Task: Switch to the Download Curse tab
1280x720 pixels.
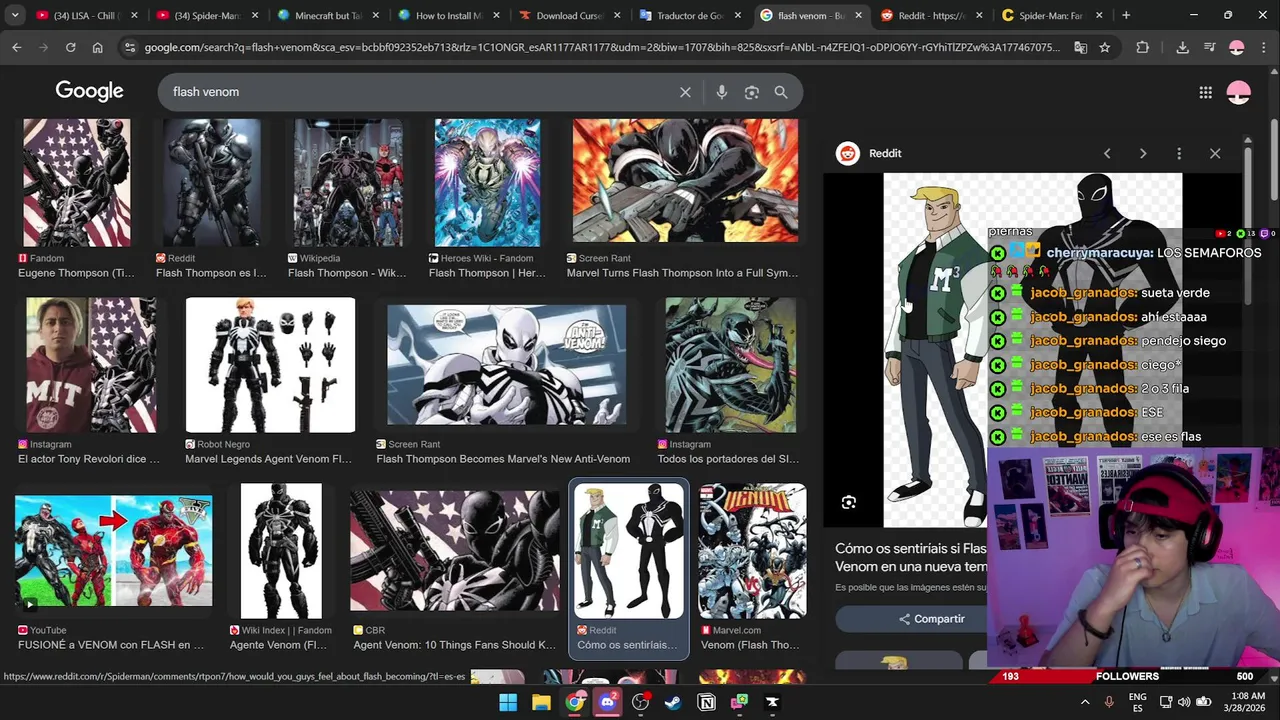Action: (x=567, y=15)
